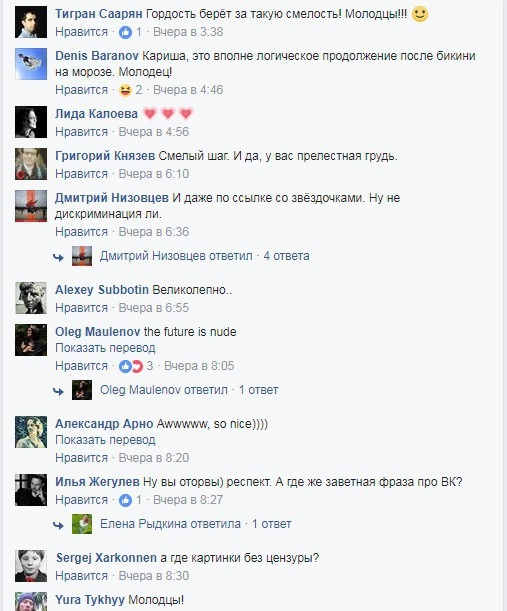Like Alexey Subbotin's comment via Нравится
The image size is (507, 611).
tap(81, 308)
